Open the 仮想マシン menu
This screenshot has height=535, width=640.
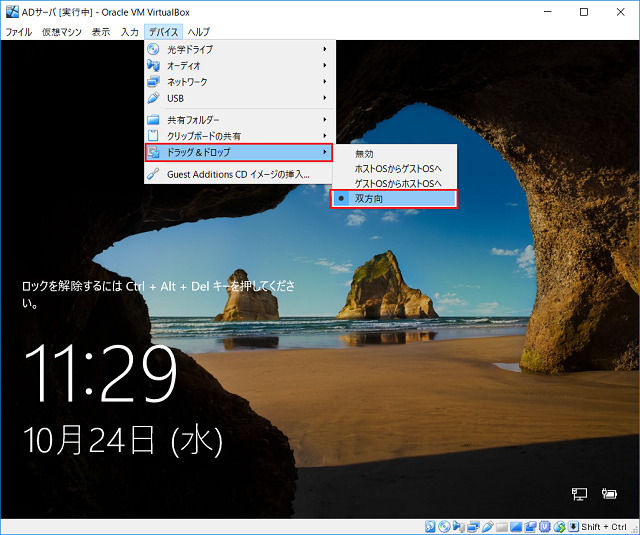coord(62,32)
